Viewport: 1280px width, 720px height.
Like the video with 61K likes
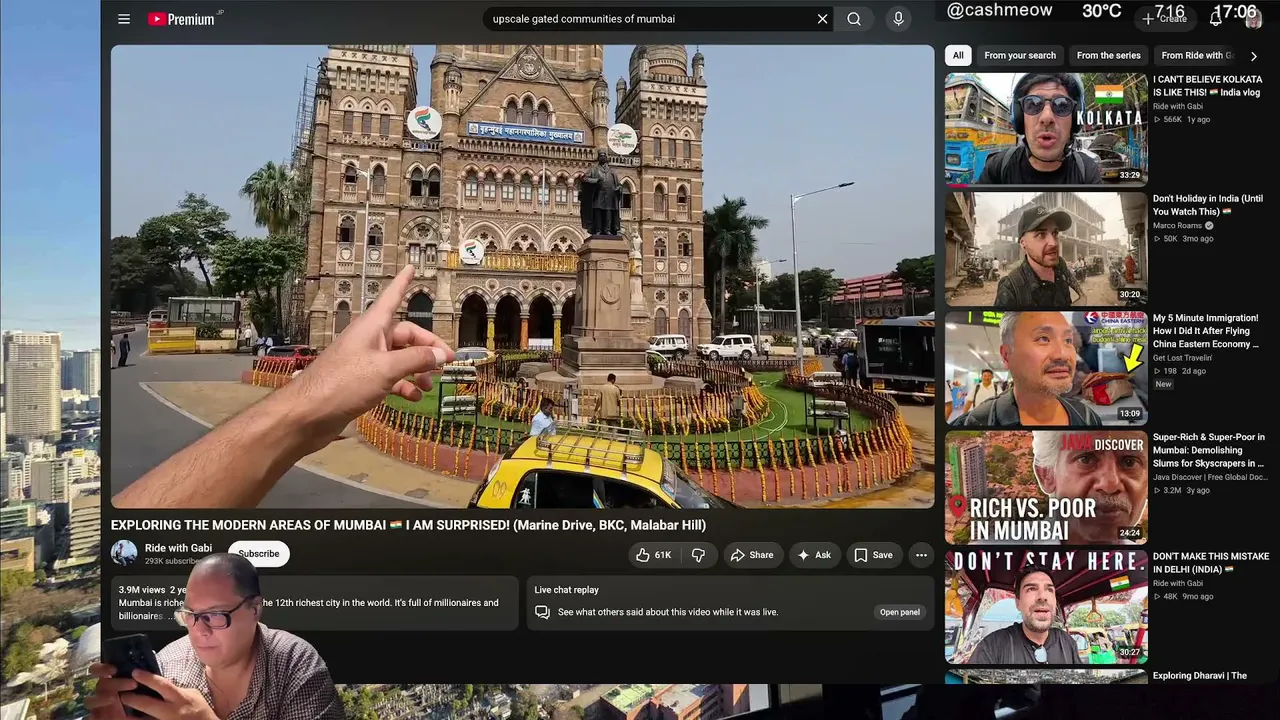pos(653,555)
